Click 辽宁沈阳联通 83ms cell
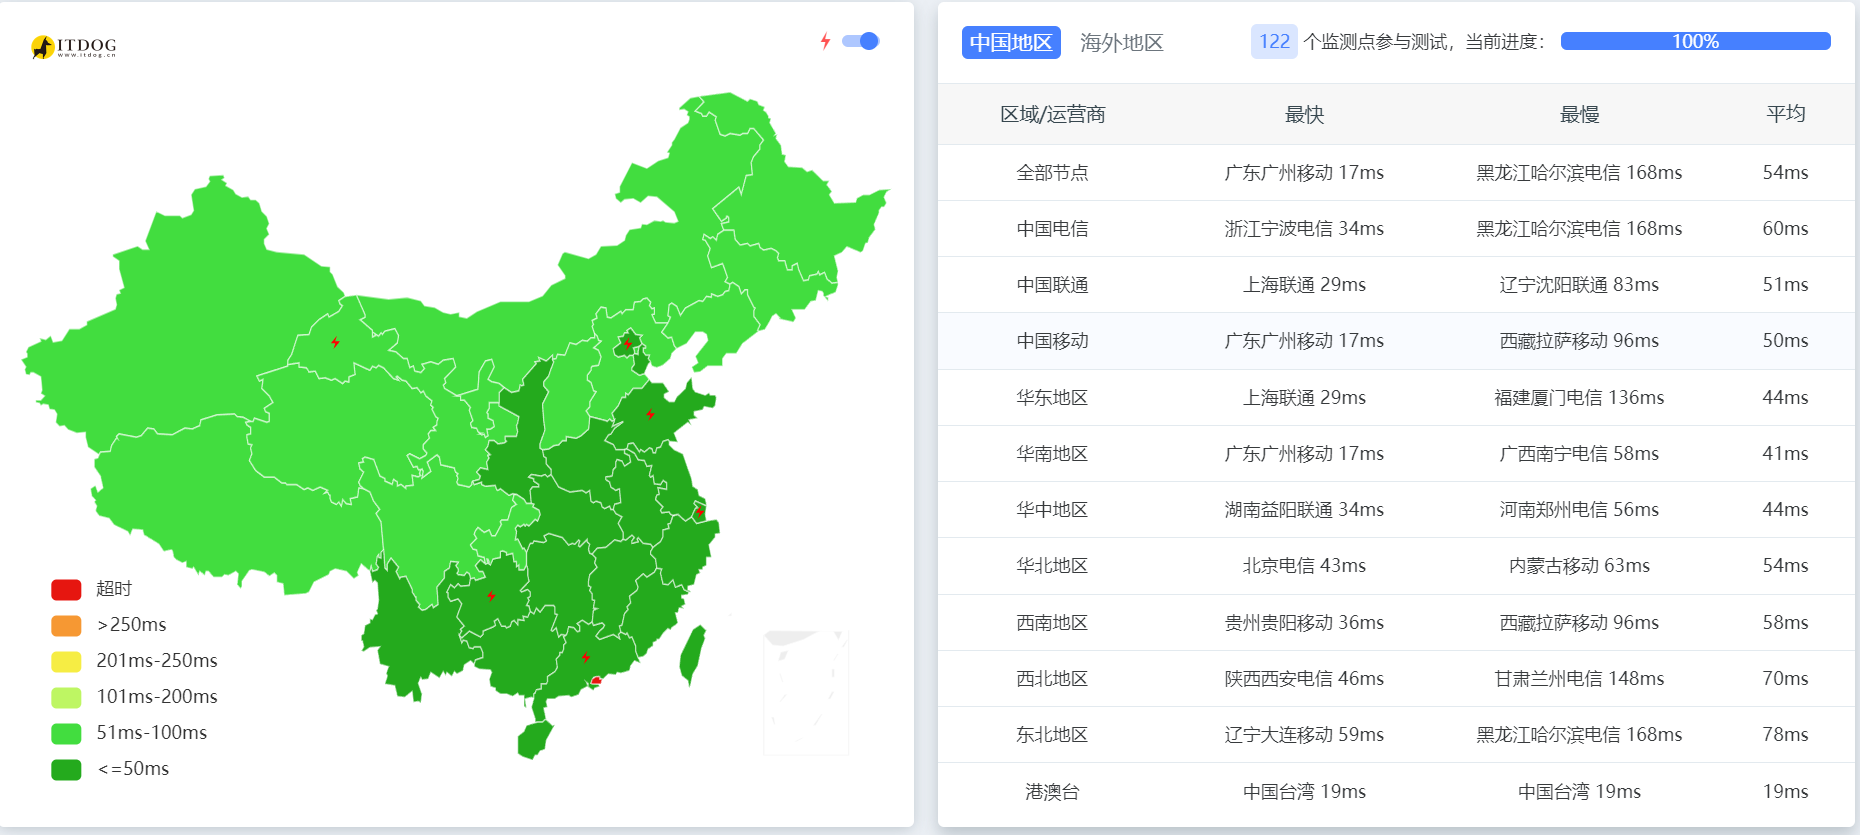 1579,285
